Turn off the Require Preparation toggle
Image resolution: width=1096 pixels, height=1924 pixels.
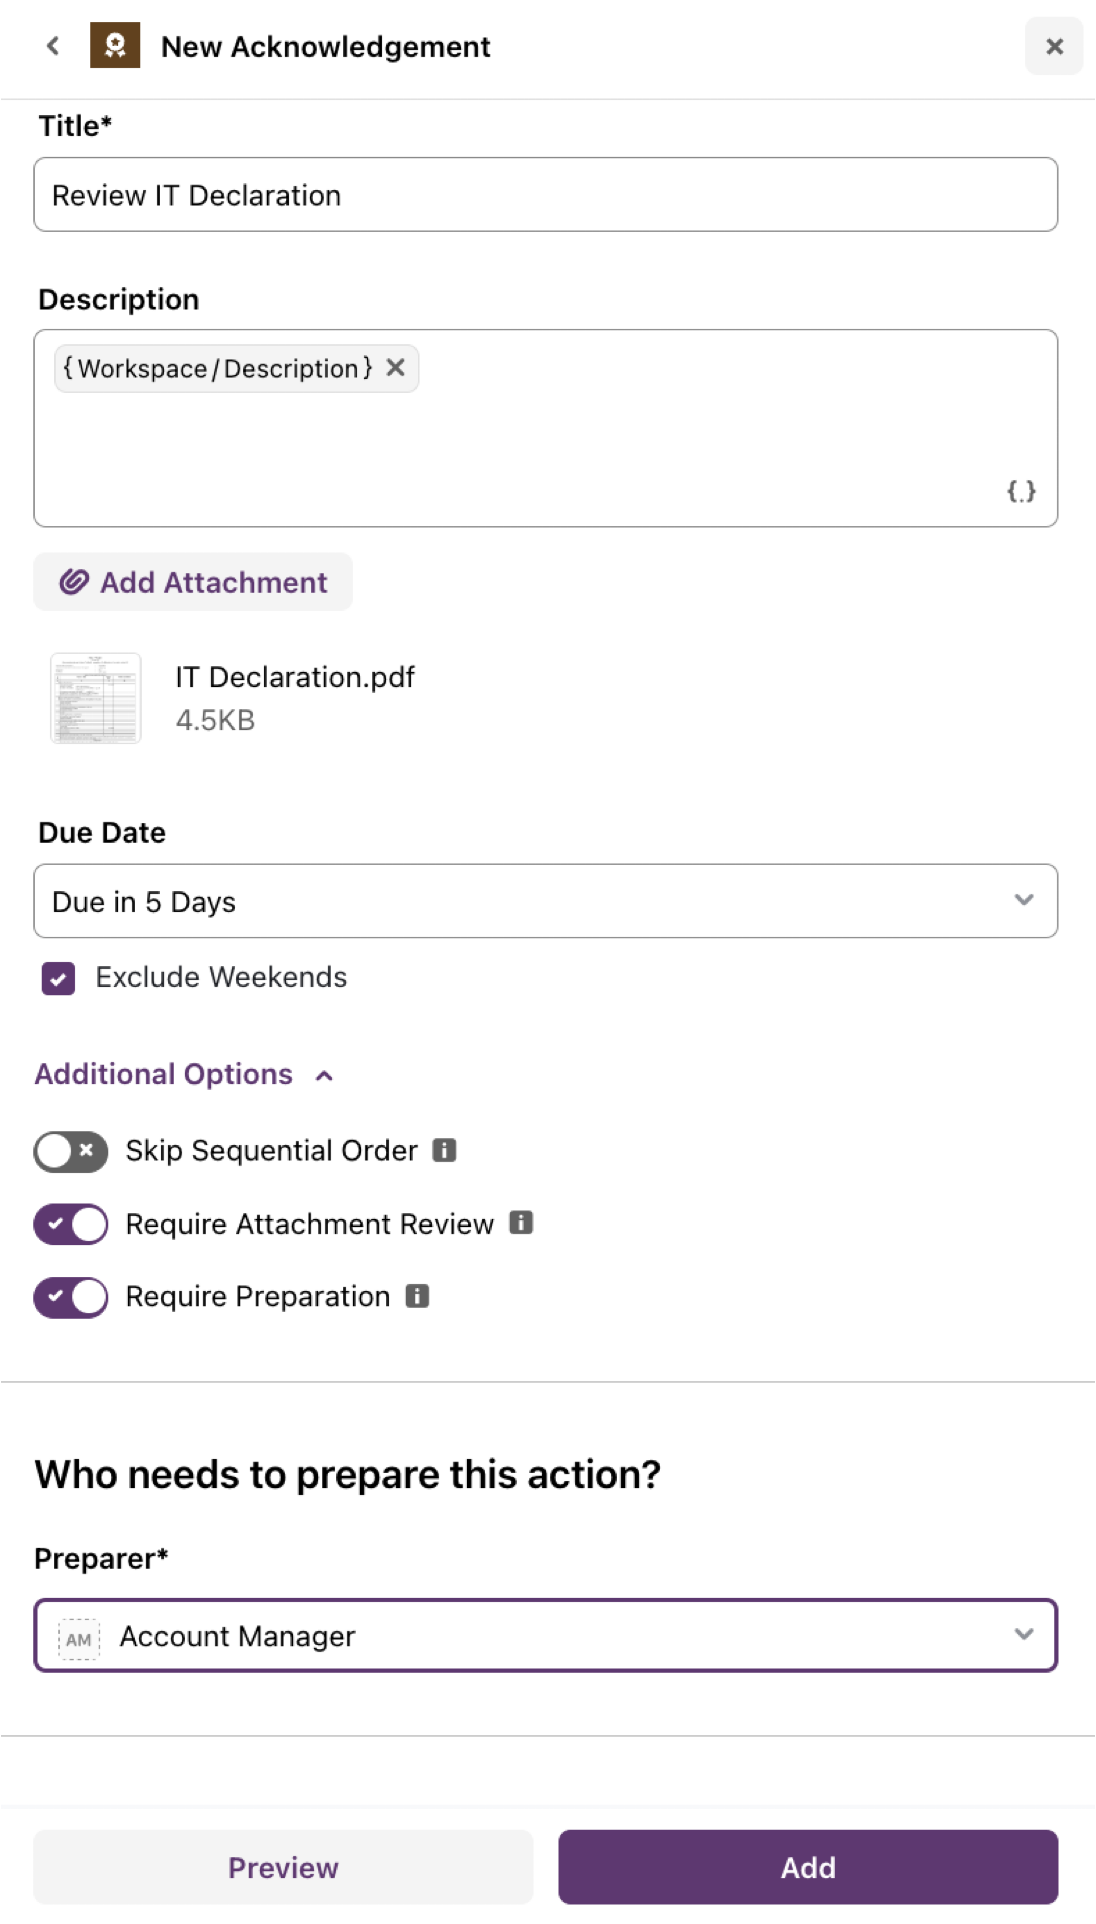[71, 1297]
